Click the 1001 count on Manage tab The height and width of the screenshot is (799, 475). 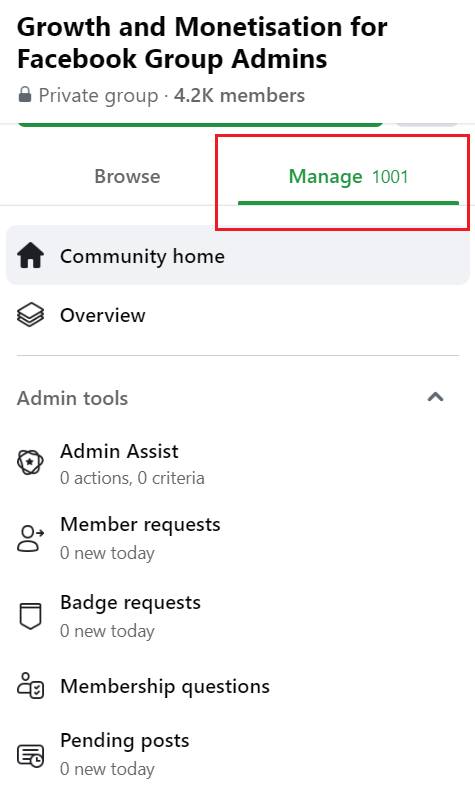pos(390,177)
